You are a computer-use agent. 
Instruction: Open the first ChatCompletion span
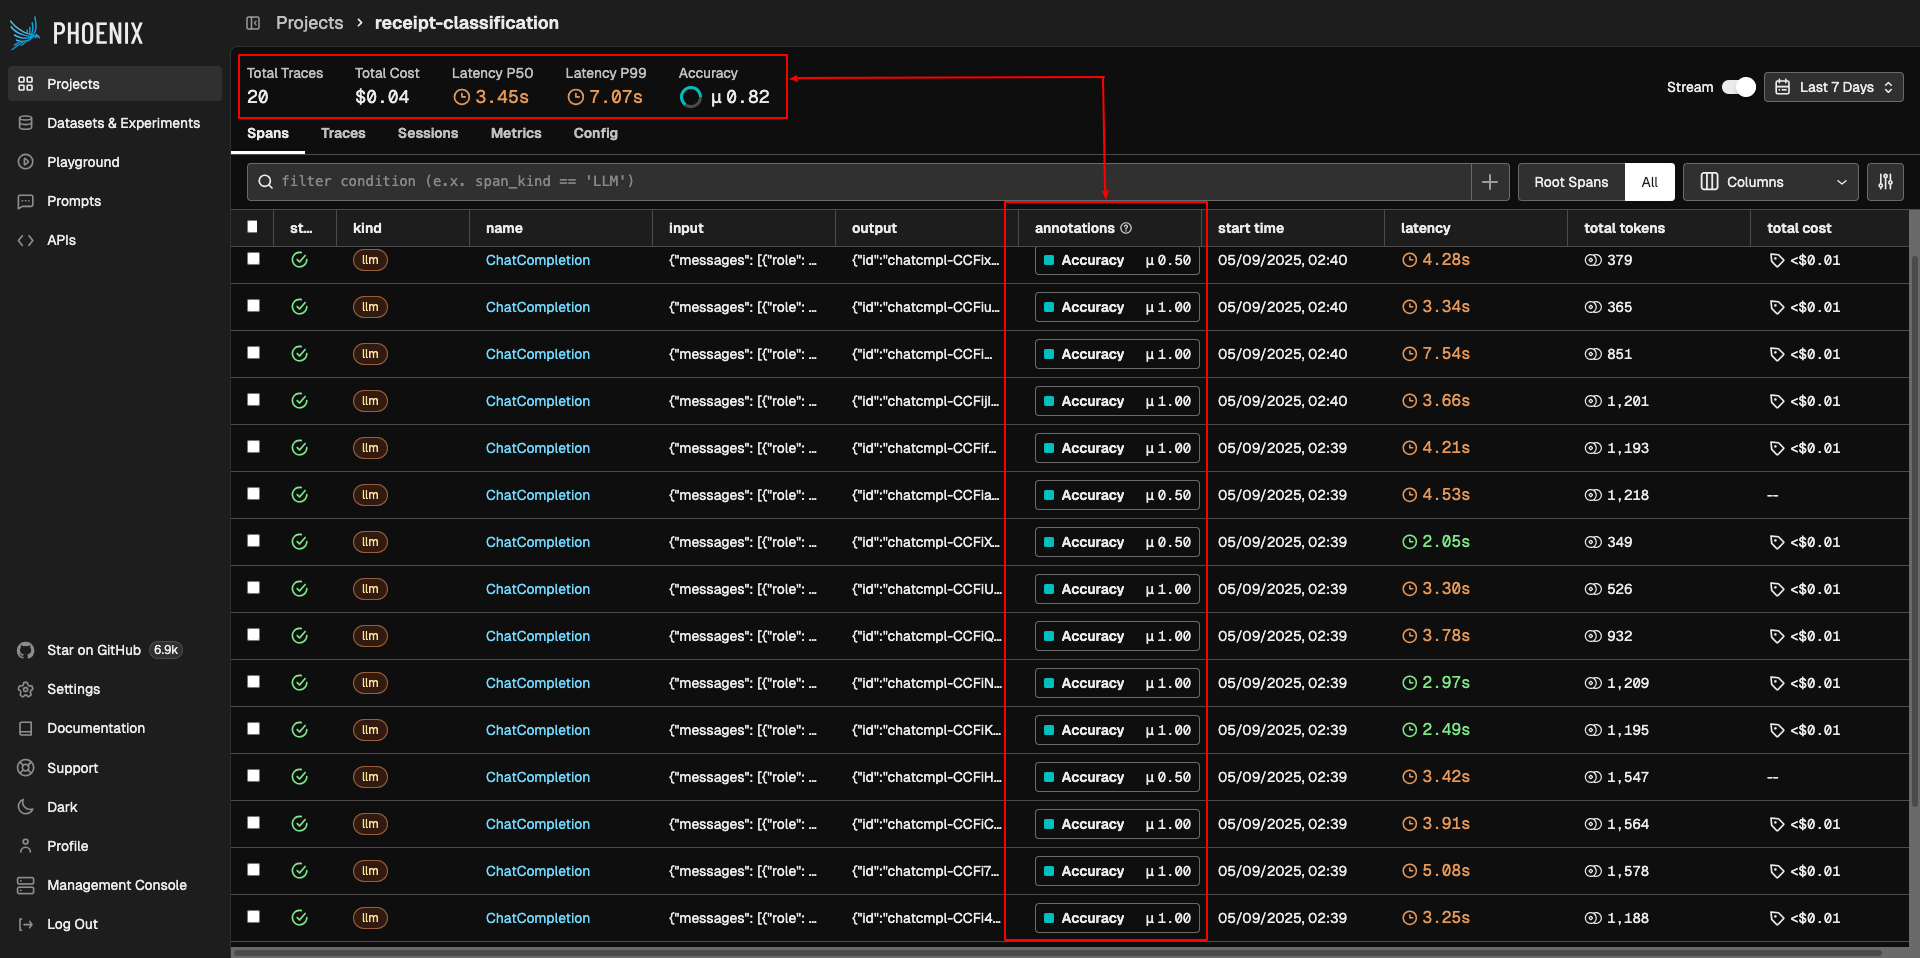(x=537, y=260)
